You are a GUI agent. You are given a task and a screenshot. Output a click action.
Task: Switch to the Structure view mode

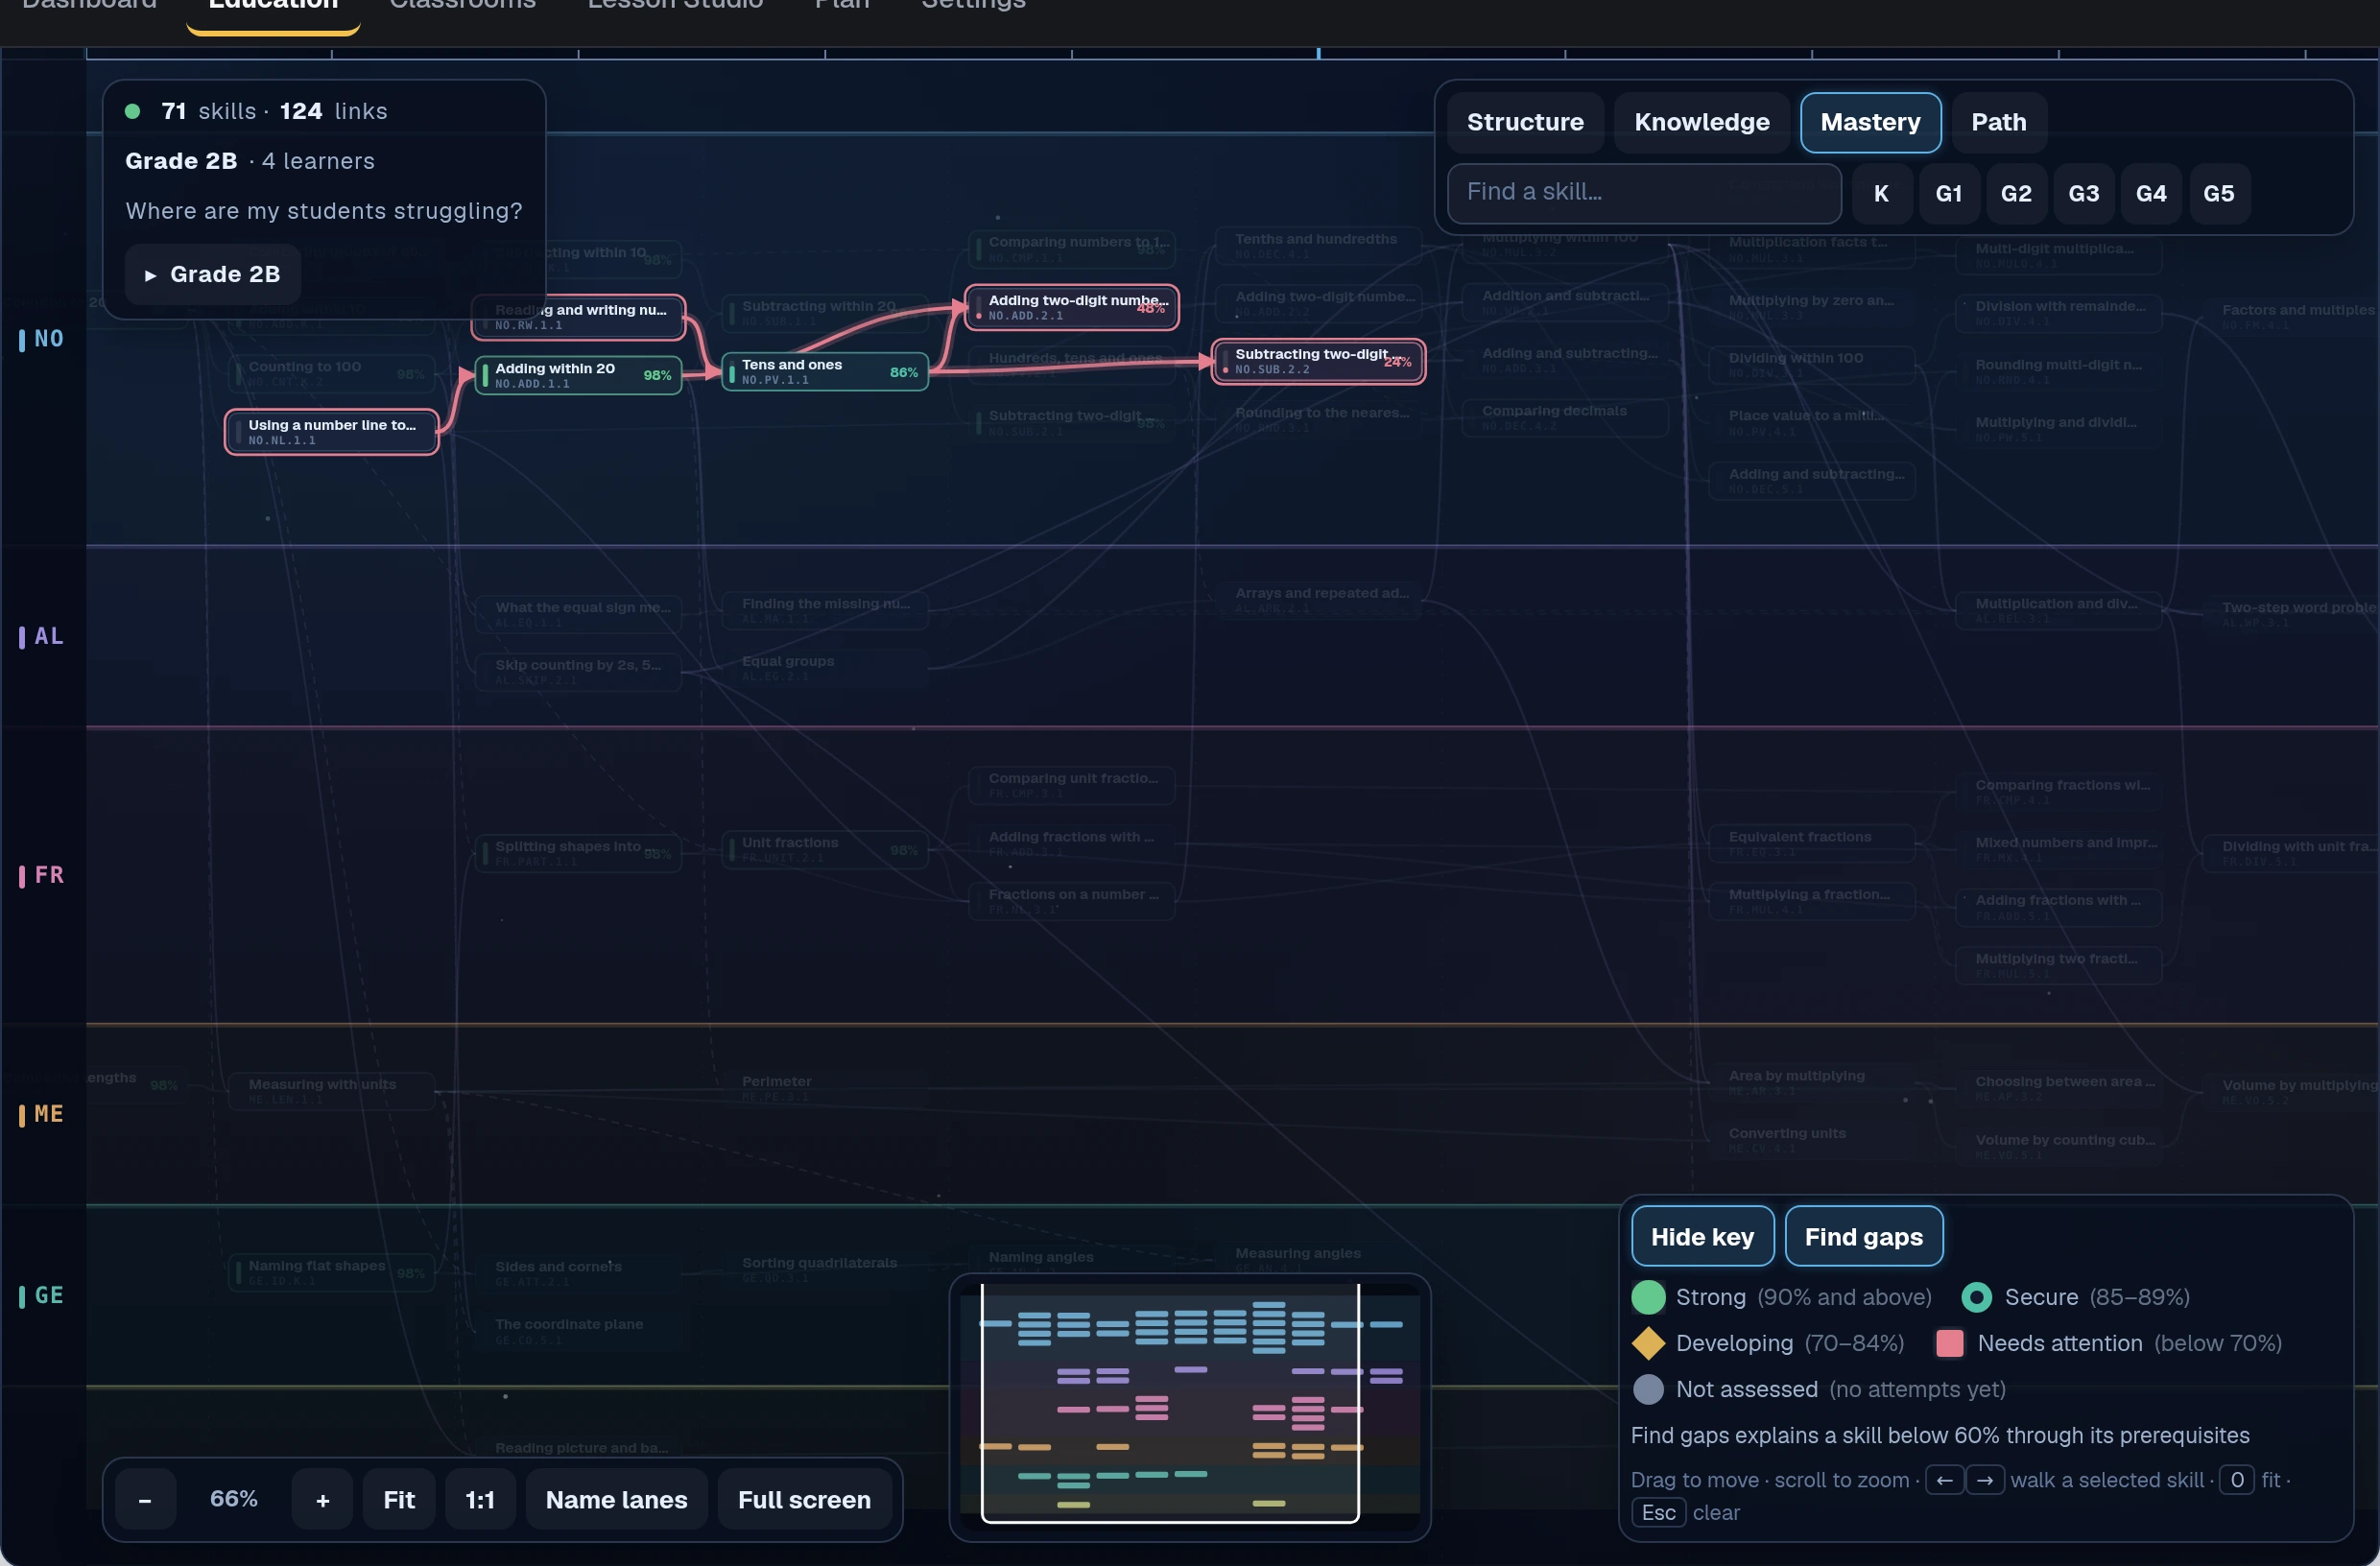click(x=1524, y=122)
